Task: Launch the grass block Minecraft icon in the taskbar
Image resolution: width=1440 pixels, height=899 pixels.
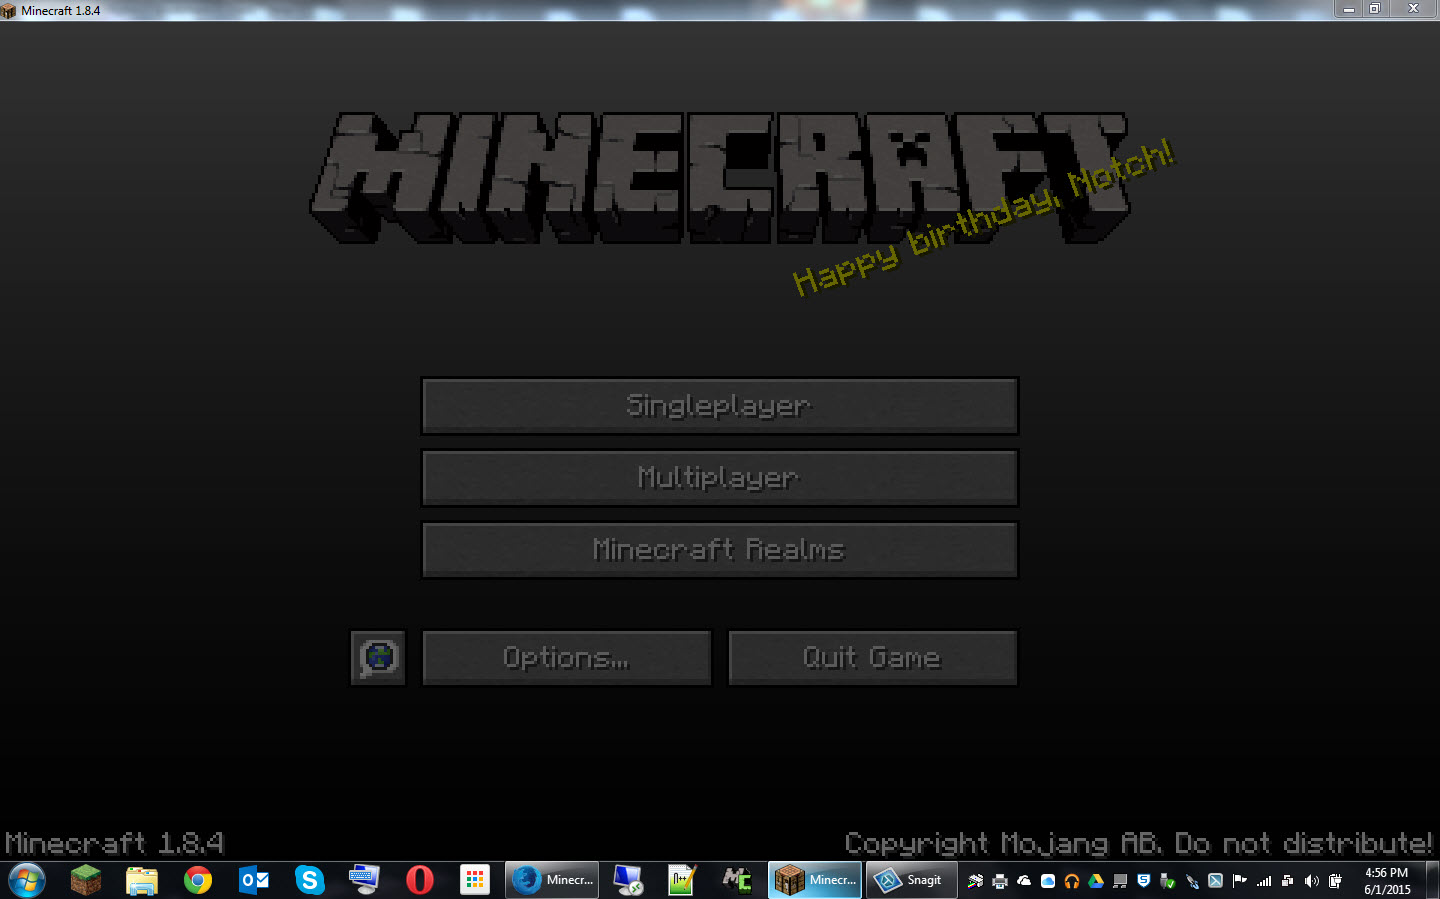Action: point(86,880)
